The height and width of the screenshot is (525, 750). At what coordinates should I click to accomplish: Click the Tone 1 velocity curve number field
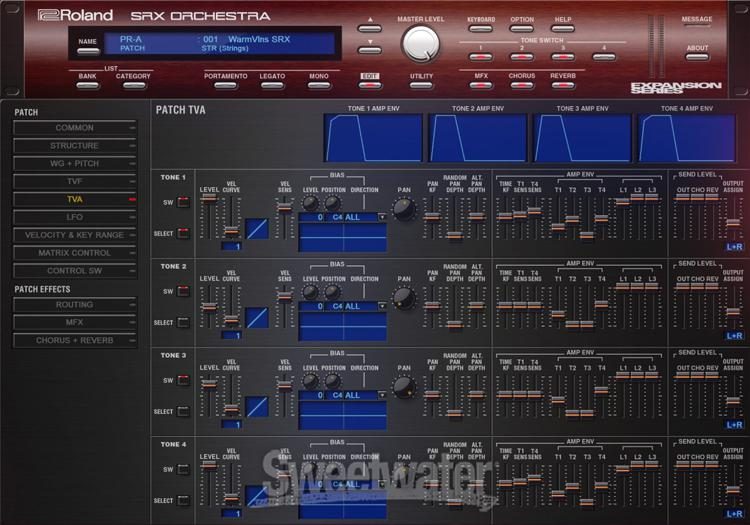(231, 246)
